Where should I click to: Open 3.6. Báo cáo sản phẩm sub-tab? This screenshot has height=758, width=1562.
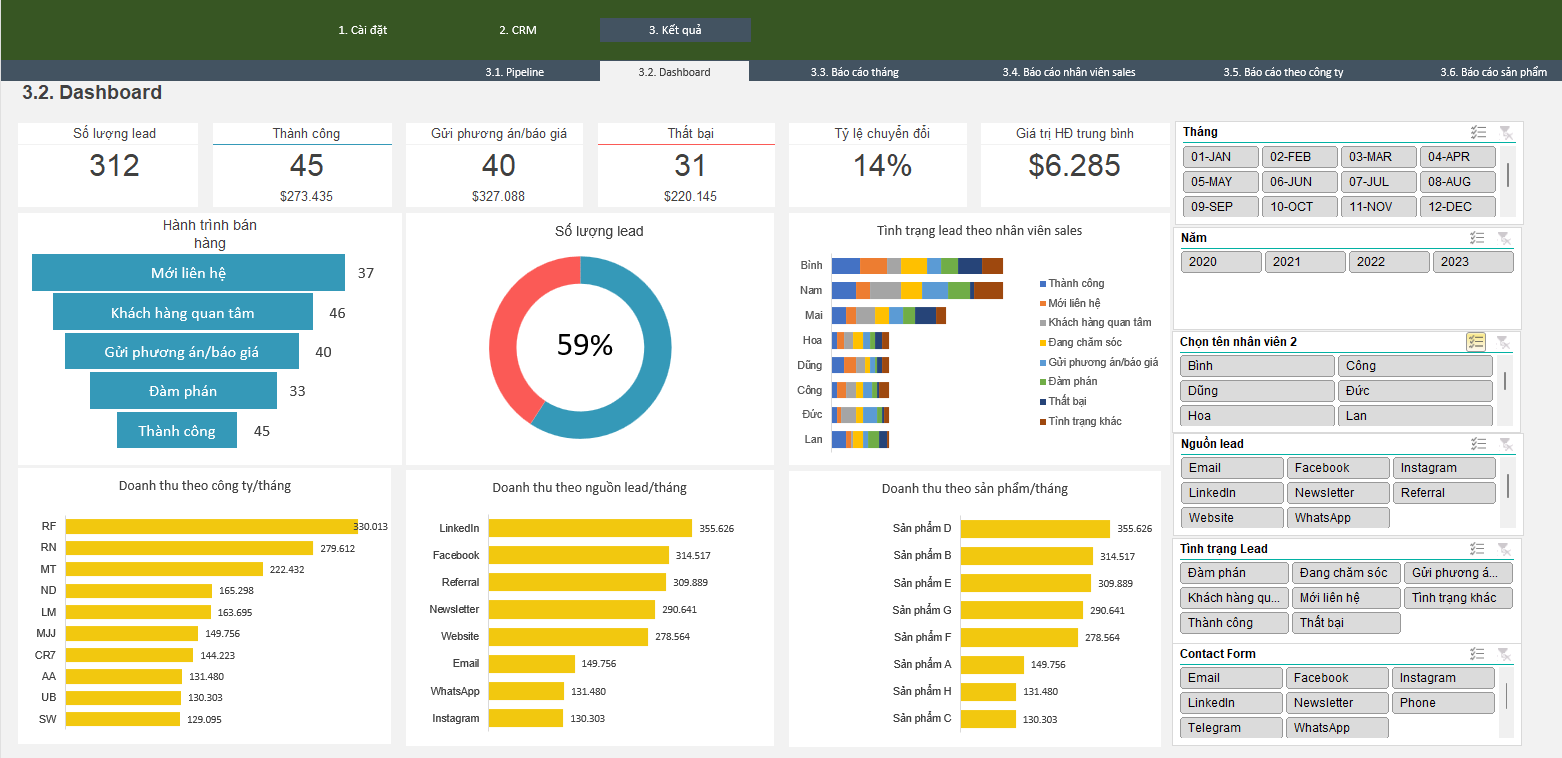coord(1494,72)
